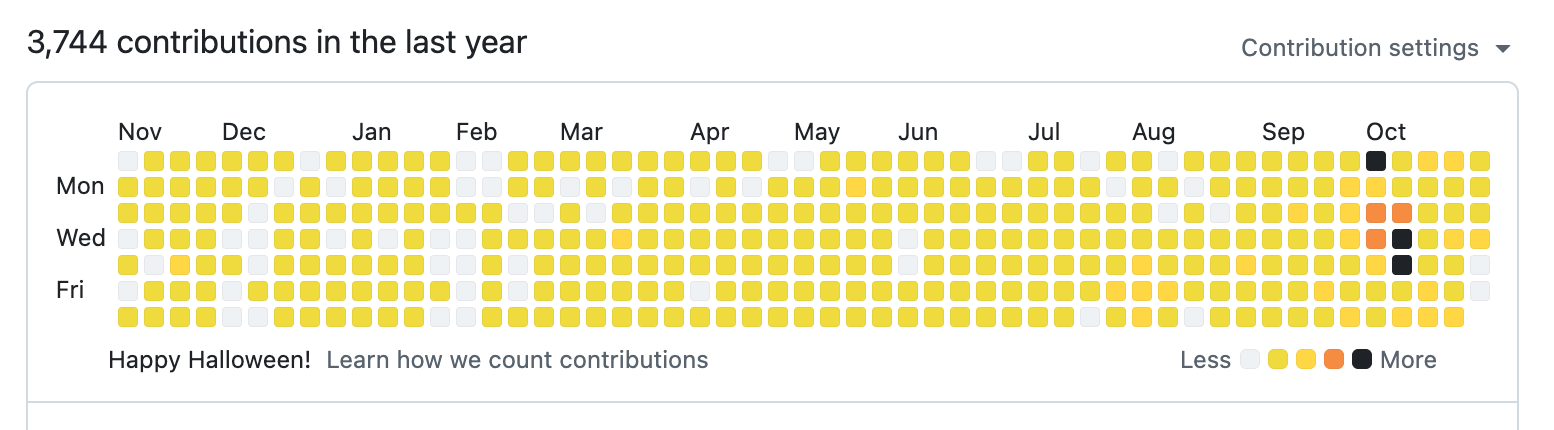Select the last cell in the Saturday row
Viewport: 1554px width, 430px height.
click(x=1454, y=317)
